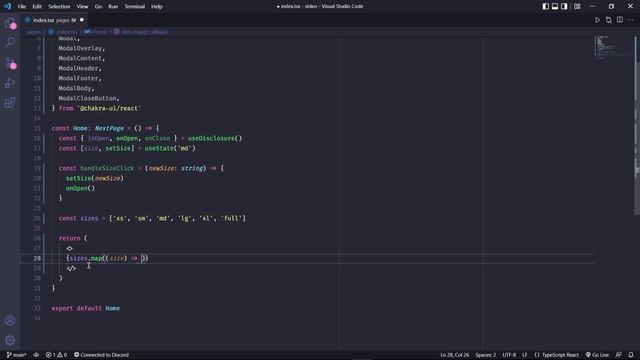Image resolution: width=640 pixels, height=360 pixels.
Task: Click the feedback icon in status bar
Action: (619, 355)
